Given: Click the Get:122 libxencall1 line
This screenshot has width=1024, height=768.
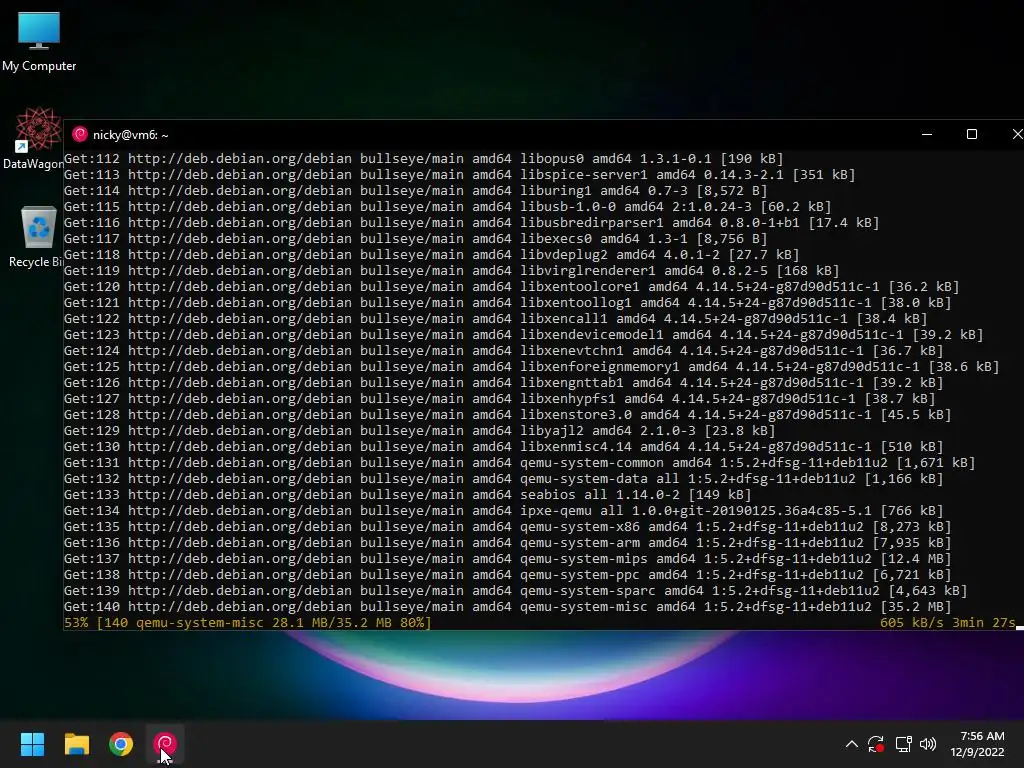Looking at the screenshot, I should click(x=496, y=319).
